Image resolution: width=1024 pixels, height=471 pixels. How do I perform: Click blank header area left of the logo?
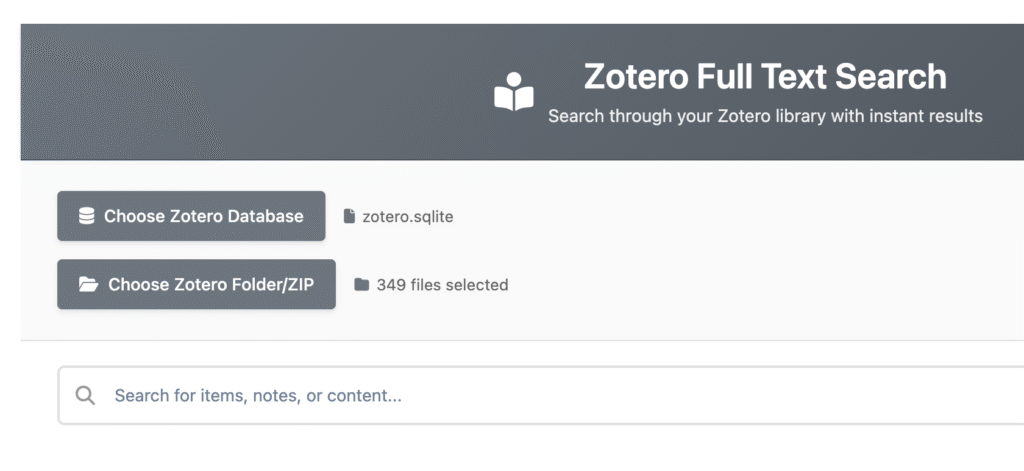click(250, 92)
